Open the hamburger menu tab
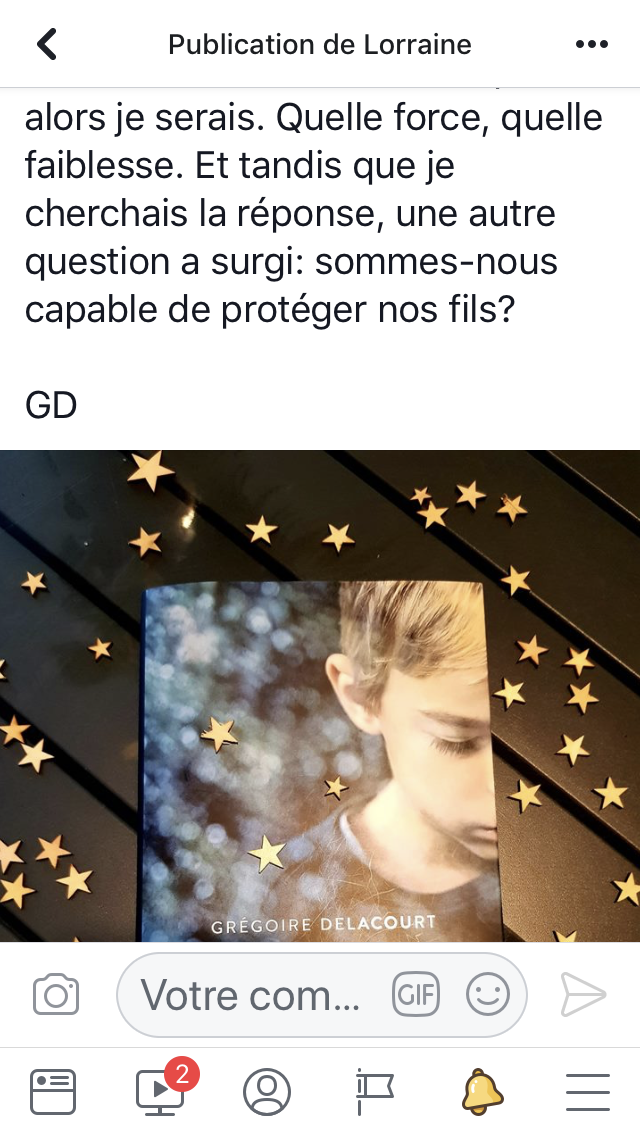Viewport: 640px width, 1136px height. (588, 1091)
